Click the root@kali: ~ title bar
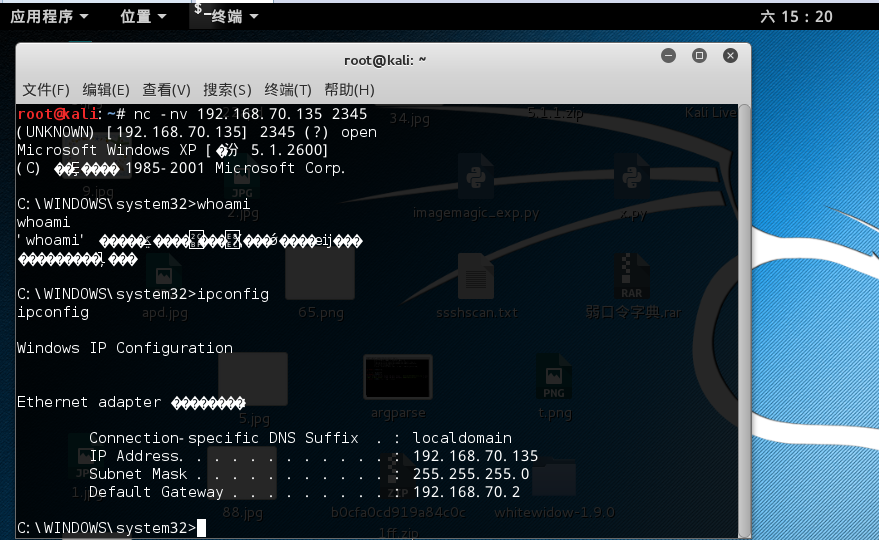Screen dimensions: 879x540 [x=385, y=60]
